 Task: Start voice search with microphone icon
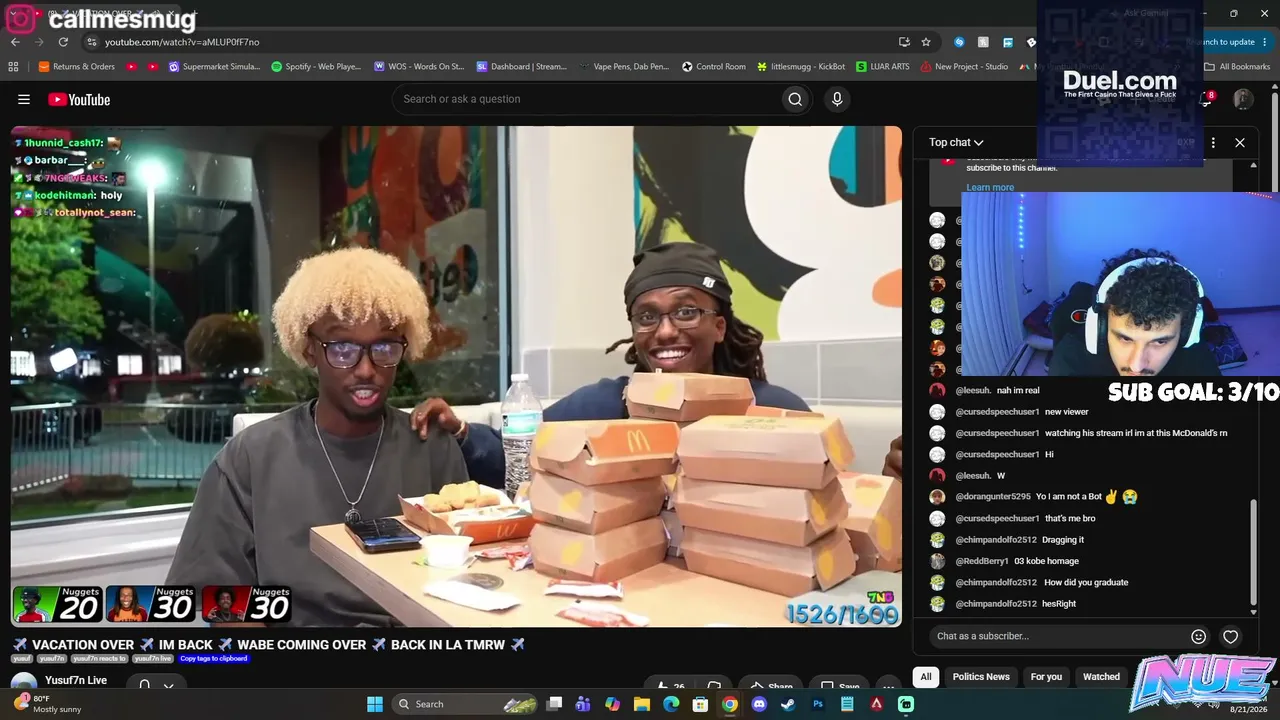(x=837, y=99)
